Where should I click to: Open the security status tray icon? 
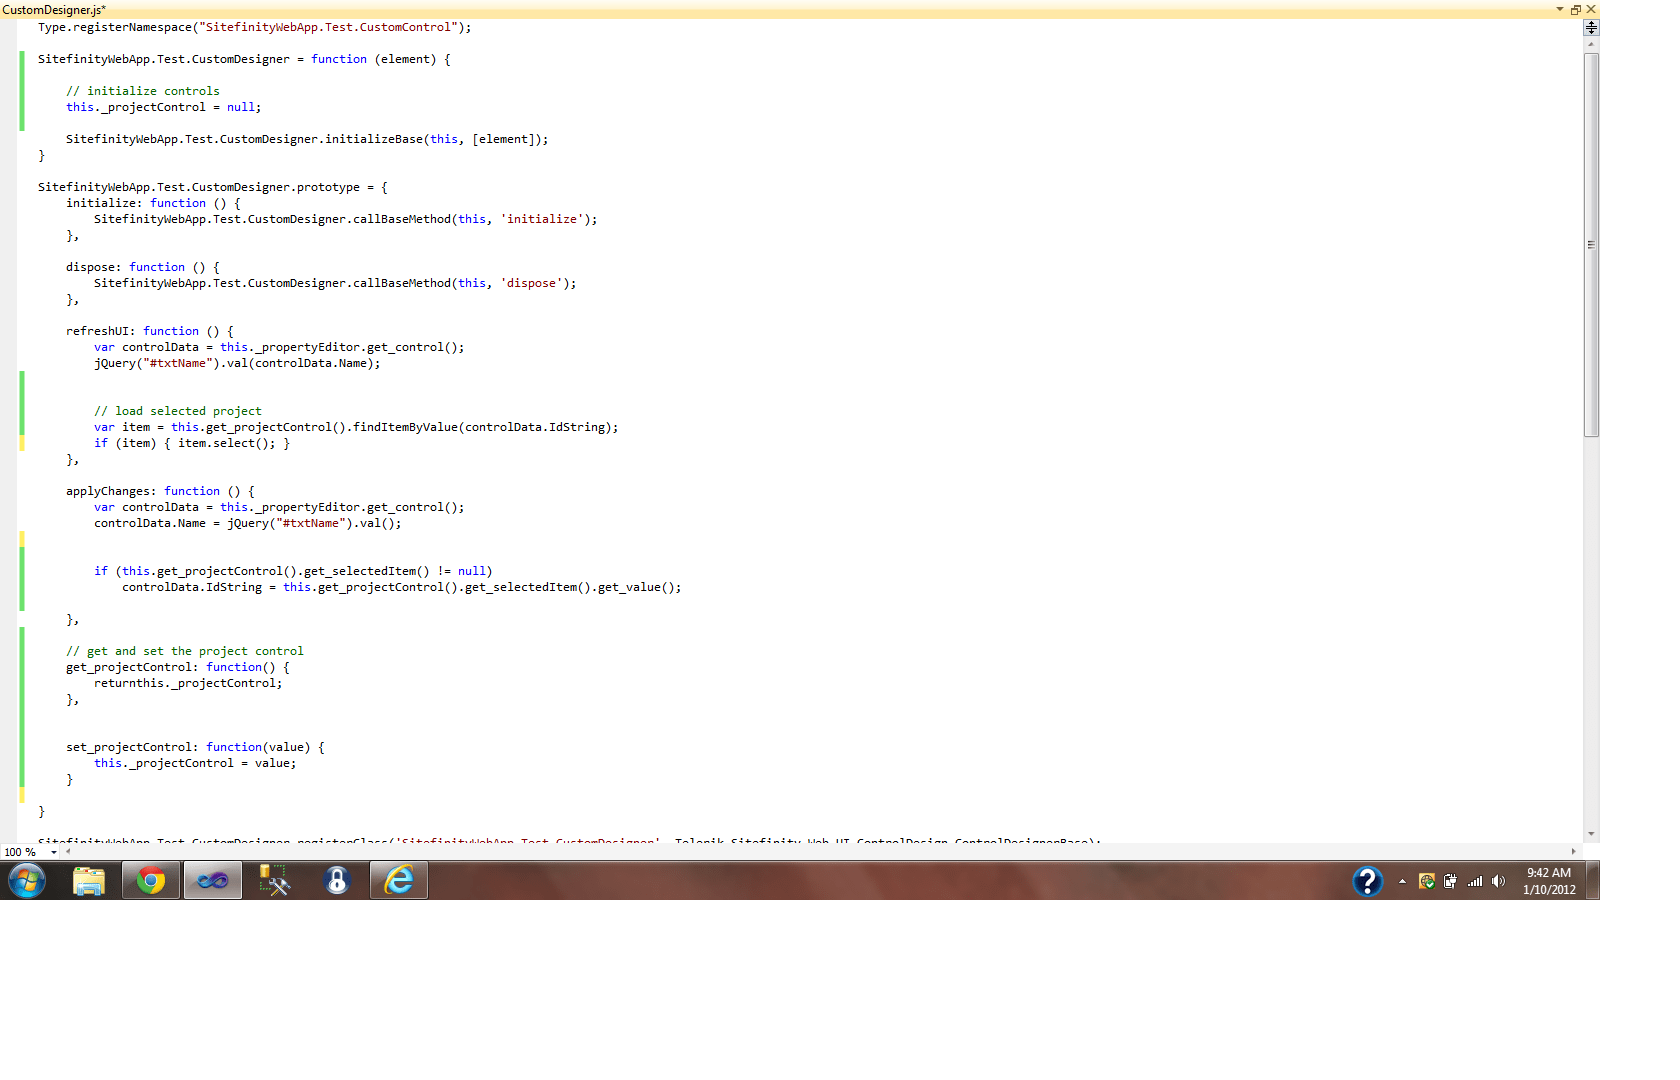pyautogui.click(x=1427, y=881)
